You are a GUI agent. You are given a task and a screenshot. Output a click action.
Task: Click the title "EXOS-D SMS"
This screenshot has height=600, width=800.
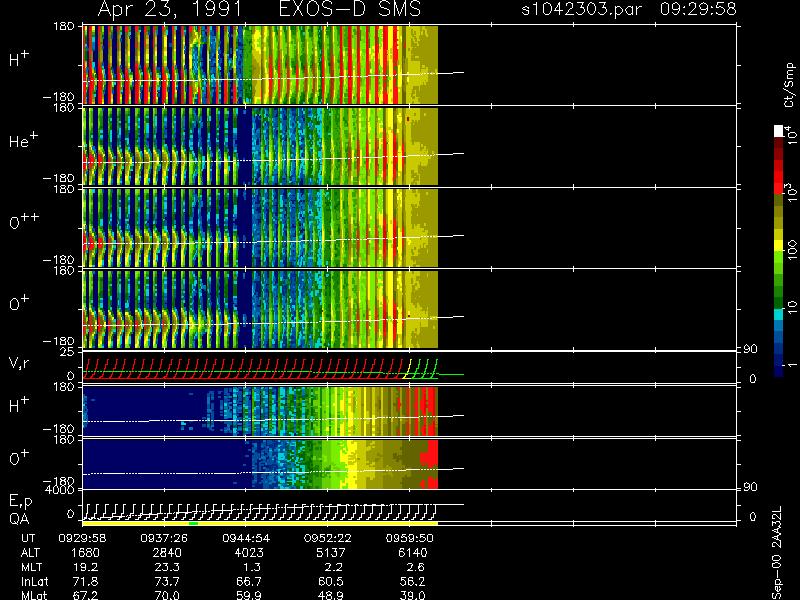tap(350, 9)
